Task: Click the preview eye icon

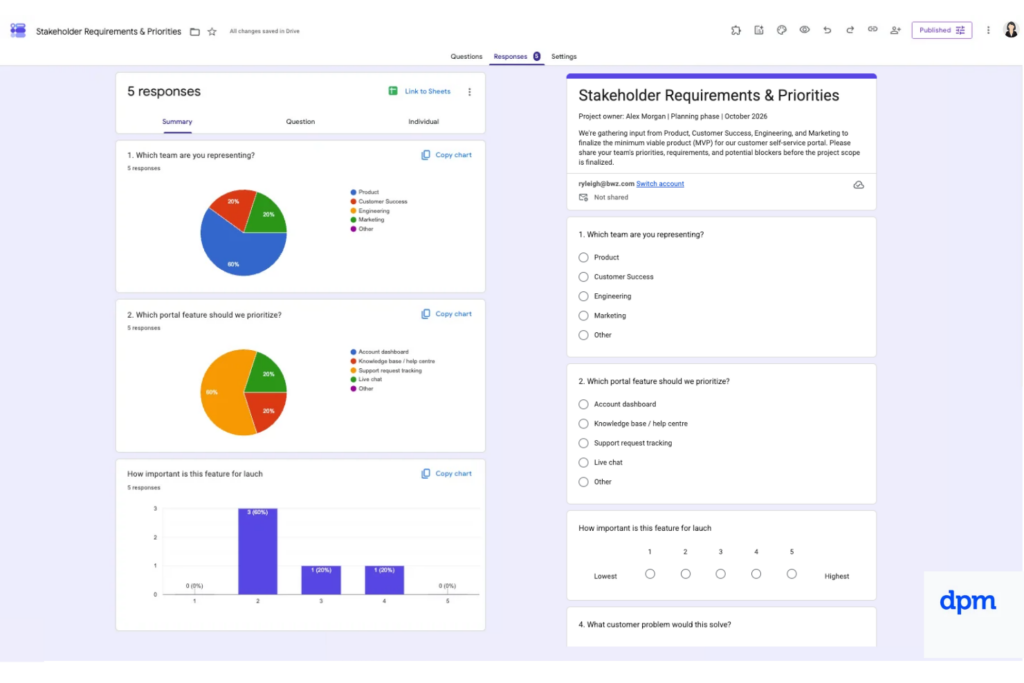Action: pyautogui.click(x=805, y=30)
